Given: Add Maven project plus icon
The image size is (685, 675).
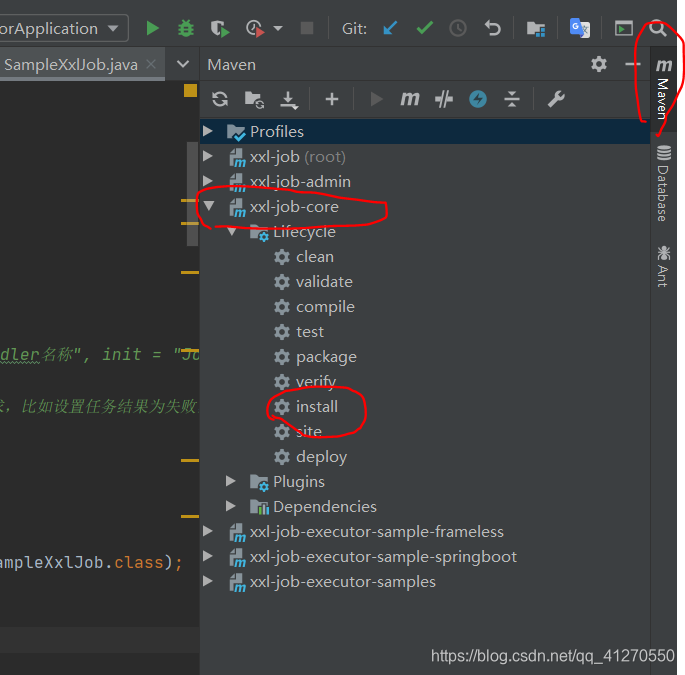Looking at the screenshot, I should point(332,99).
